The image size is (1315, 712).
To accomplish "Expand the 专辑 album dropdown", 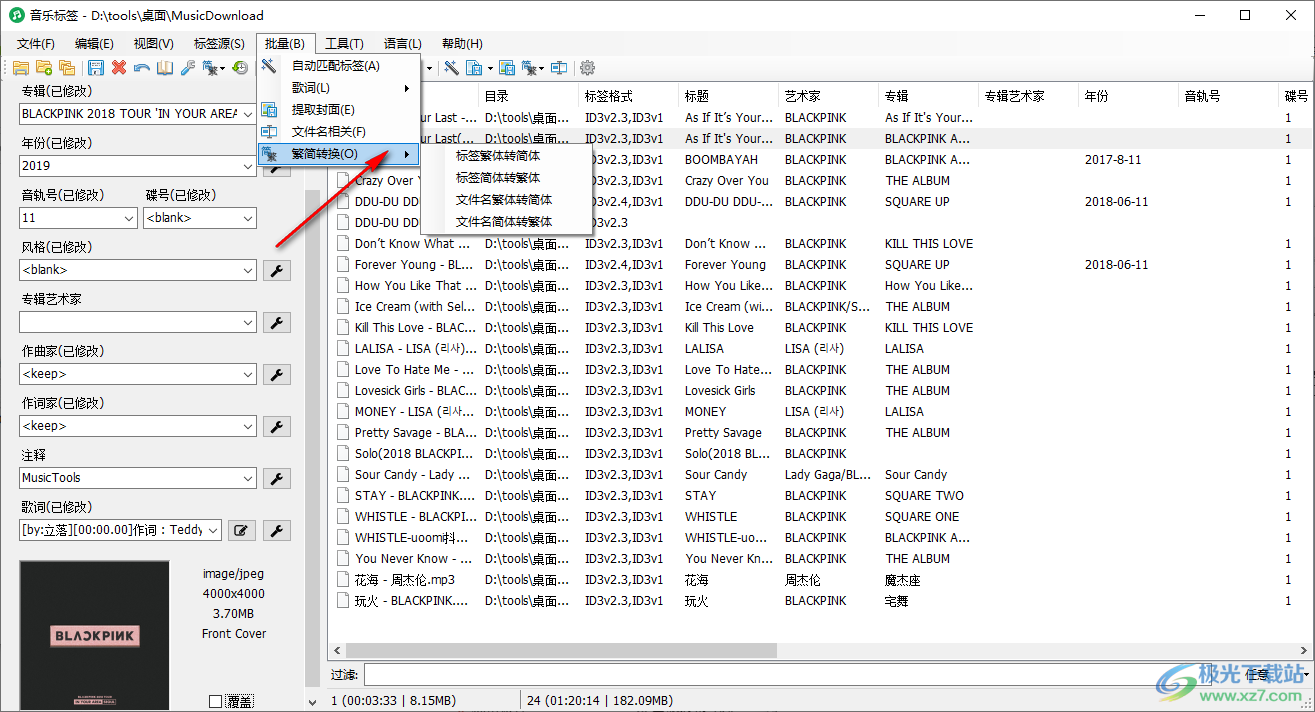I will click(x=247, y=114).
